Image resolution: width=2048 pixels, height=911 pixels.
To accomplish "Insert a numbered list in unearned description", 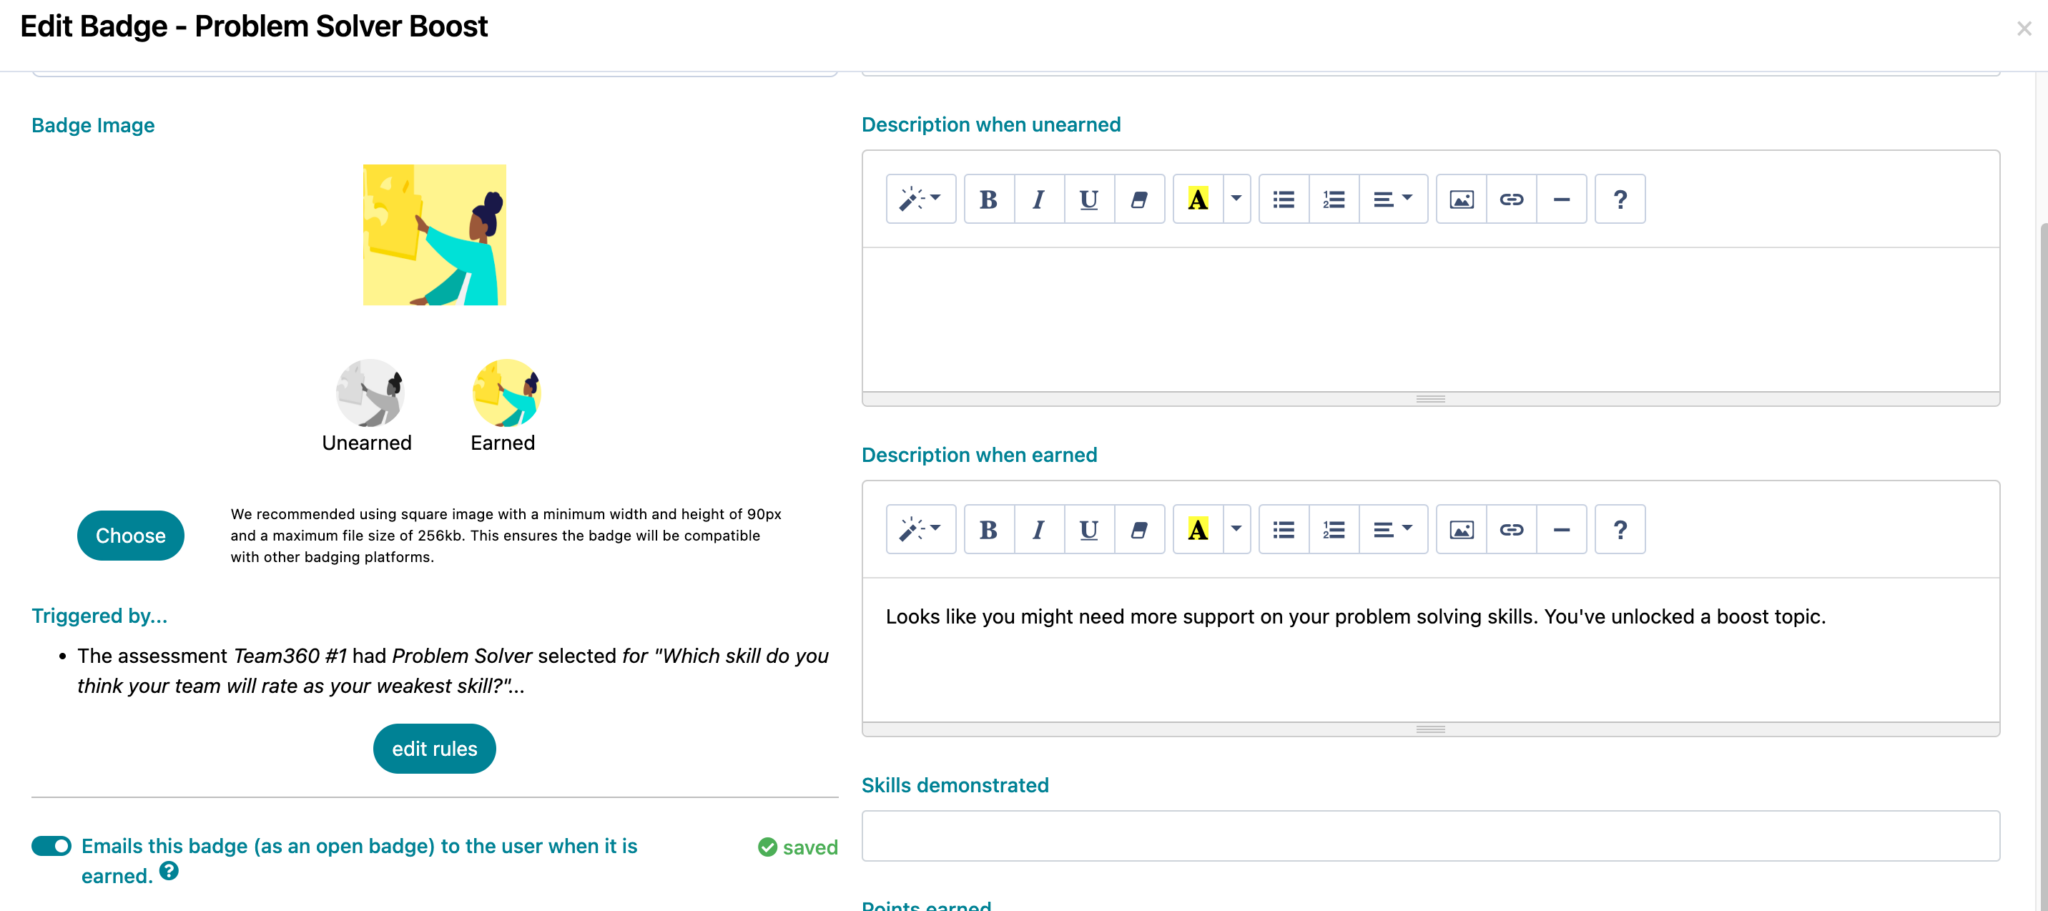I will (1333, 199).
